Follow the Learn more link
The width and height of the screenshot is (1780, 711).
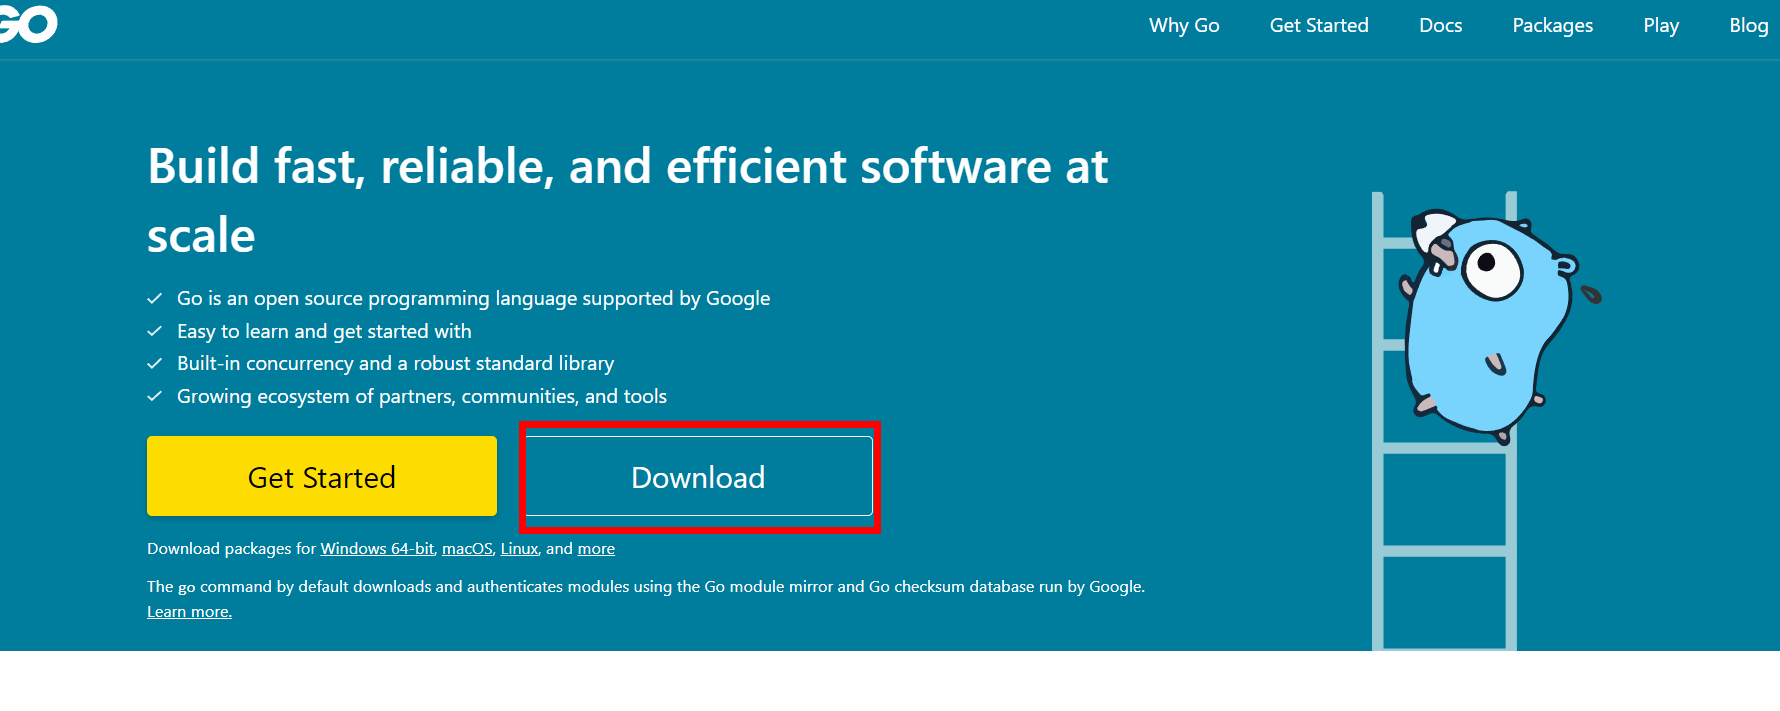pyautogui.click(x=189, y=612)
